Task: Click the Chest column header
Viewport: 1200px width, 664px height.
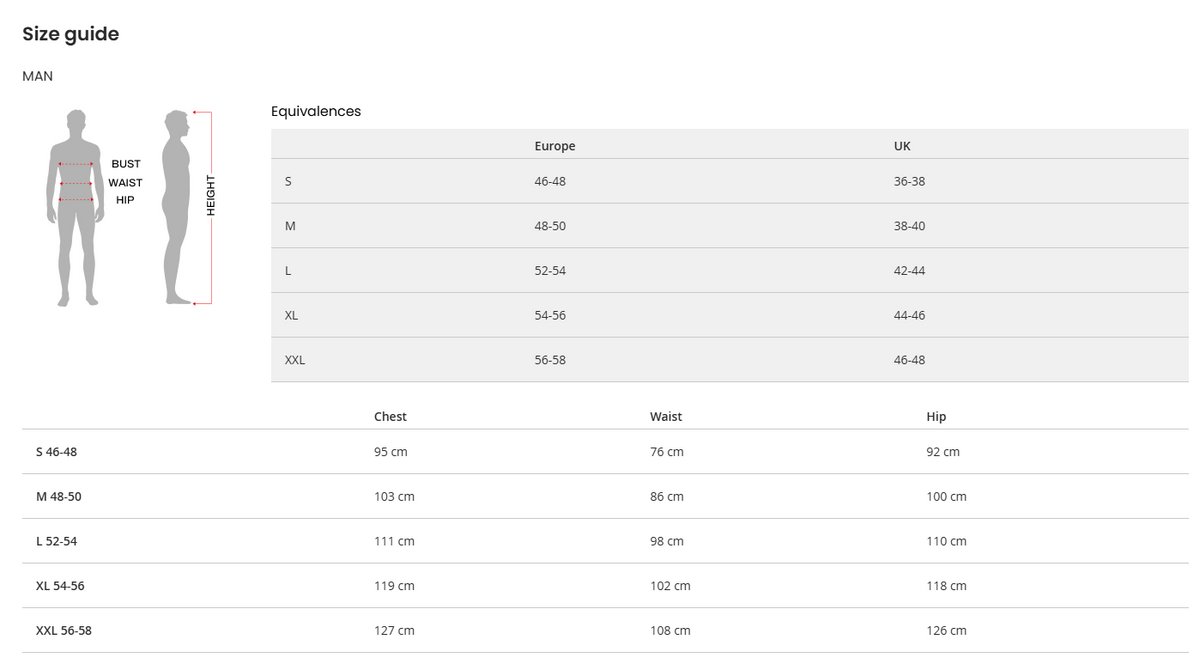Action: 390,417
